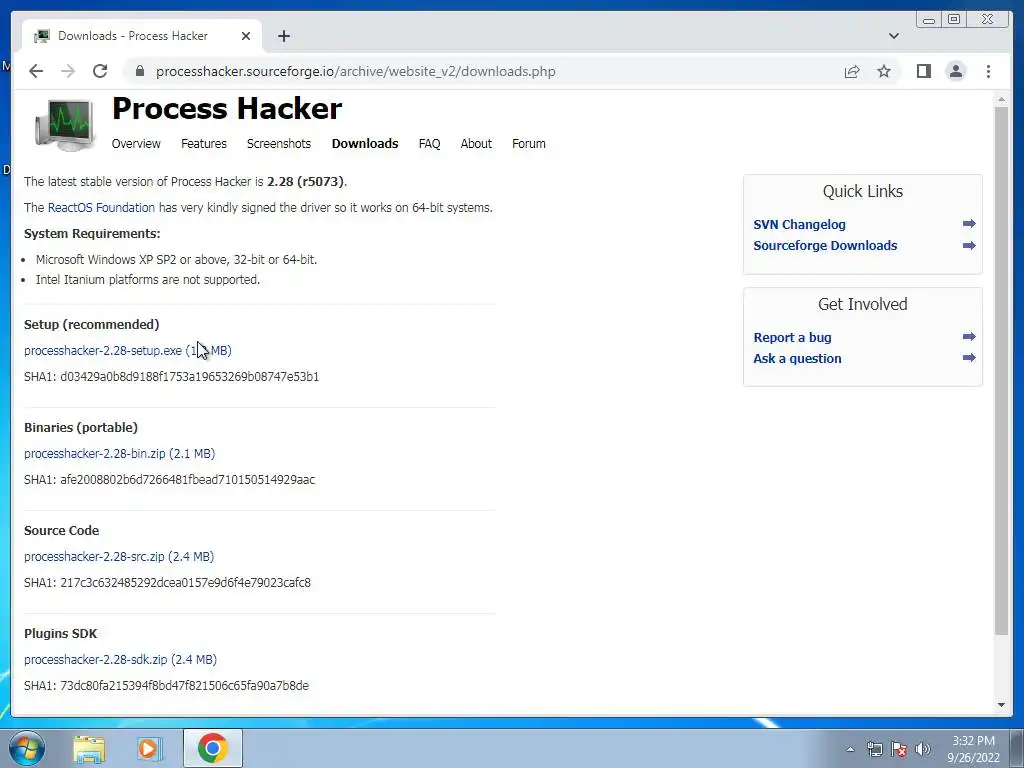Select the Chrome taskbar button
The image size is (1024, 768).
[x=212, y=748]
